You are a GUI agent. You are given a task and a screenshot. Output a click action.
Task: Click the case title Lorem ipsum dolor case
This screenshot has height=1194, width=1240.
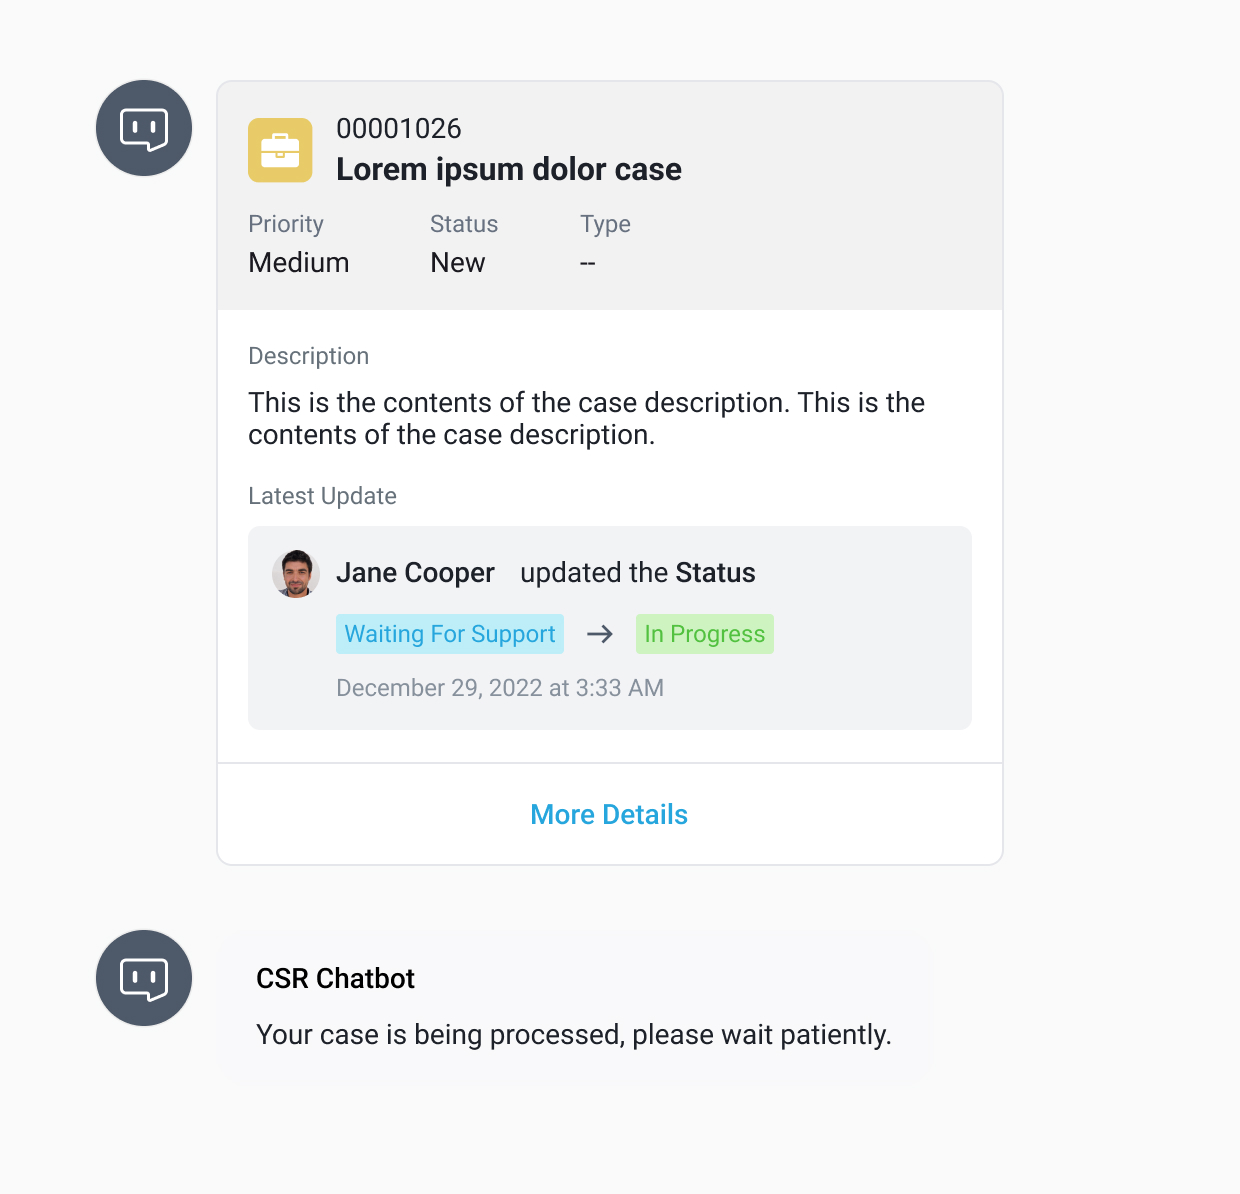click(509, 169)
